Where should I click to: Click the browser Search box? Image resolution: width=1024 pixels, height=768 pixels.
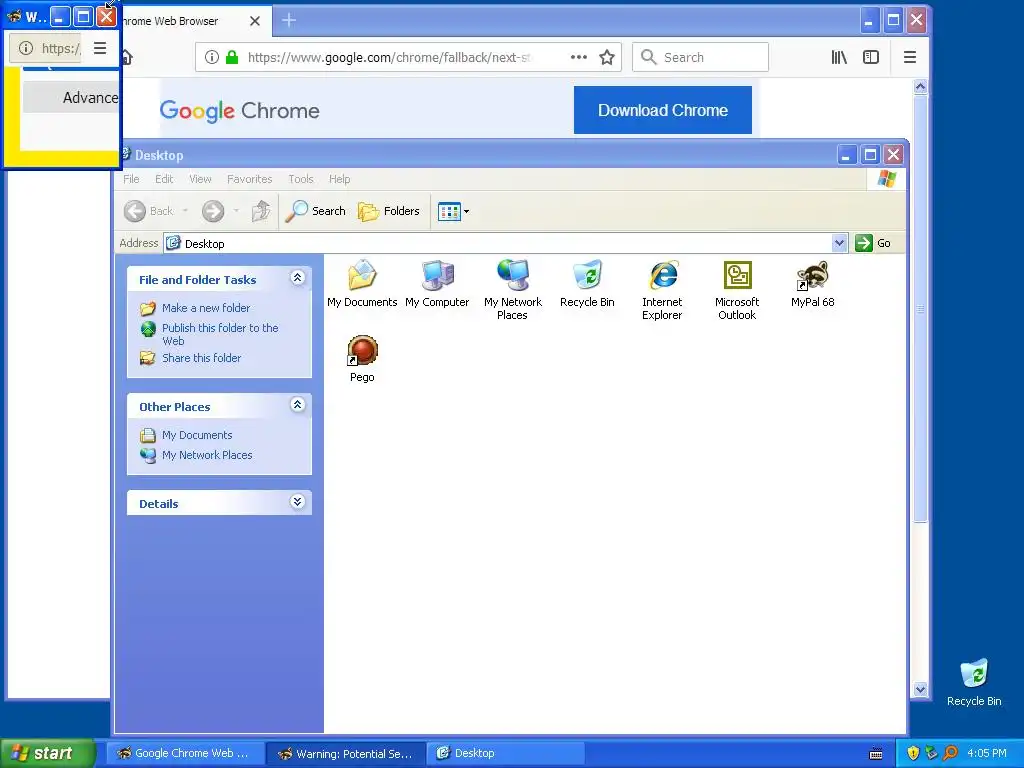click(700, 57)
